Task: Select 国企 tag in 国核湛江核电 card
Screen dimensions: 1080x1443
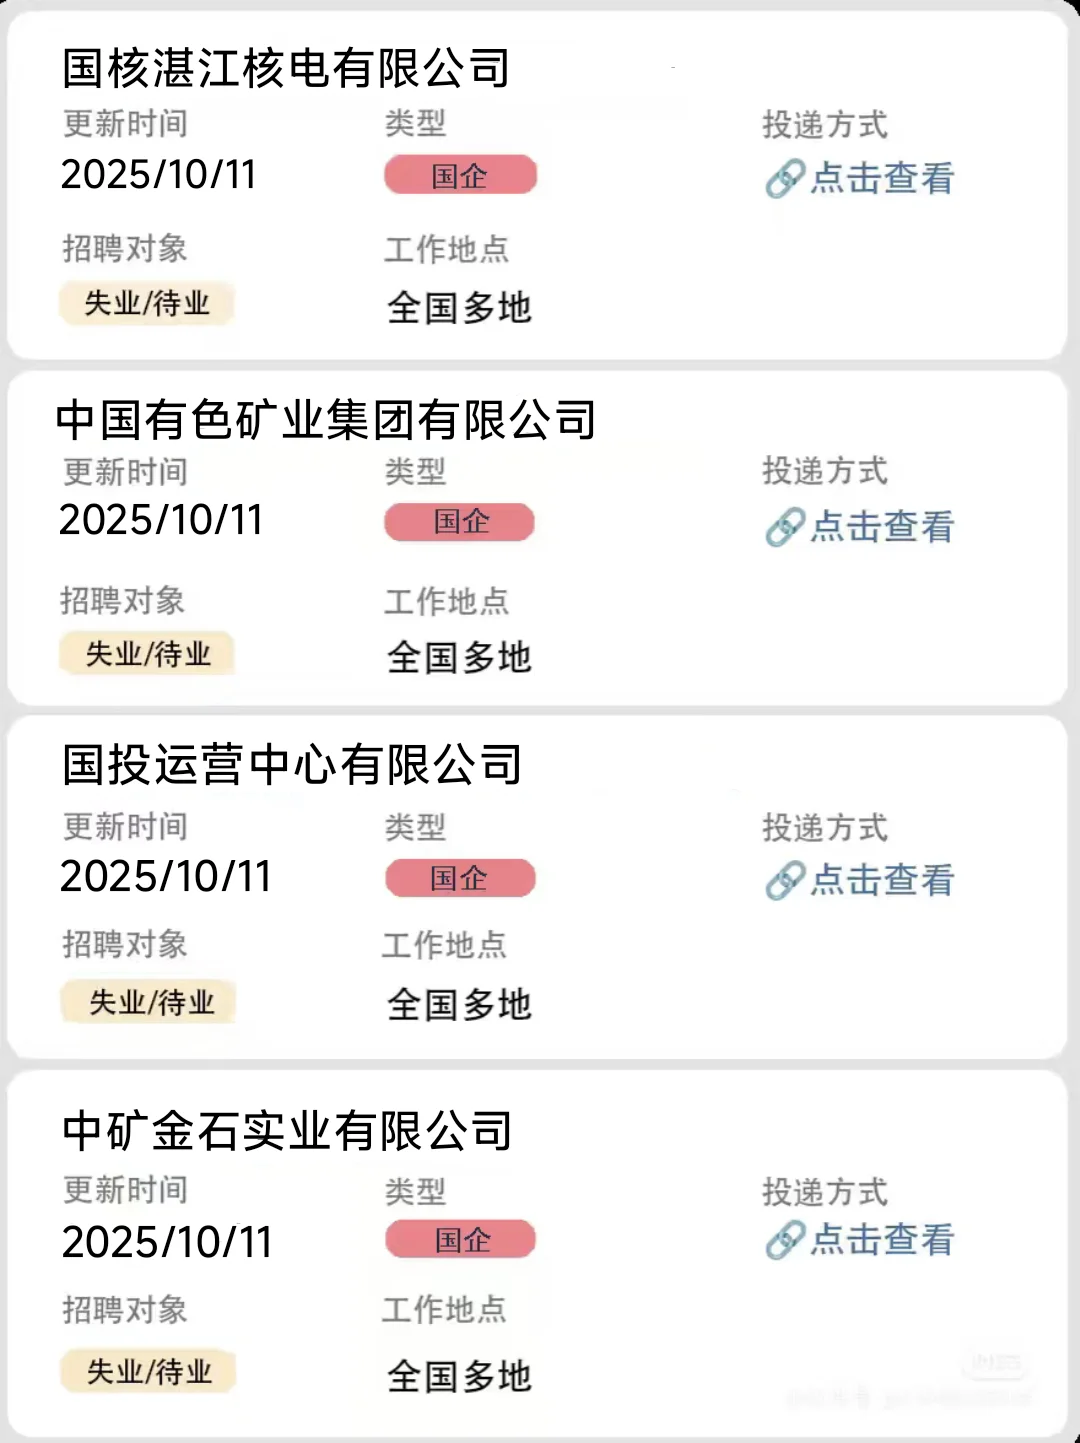Action: click(461, 175)
